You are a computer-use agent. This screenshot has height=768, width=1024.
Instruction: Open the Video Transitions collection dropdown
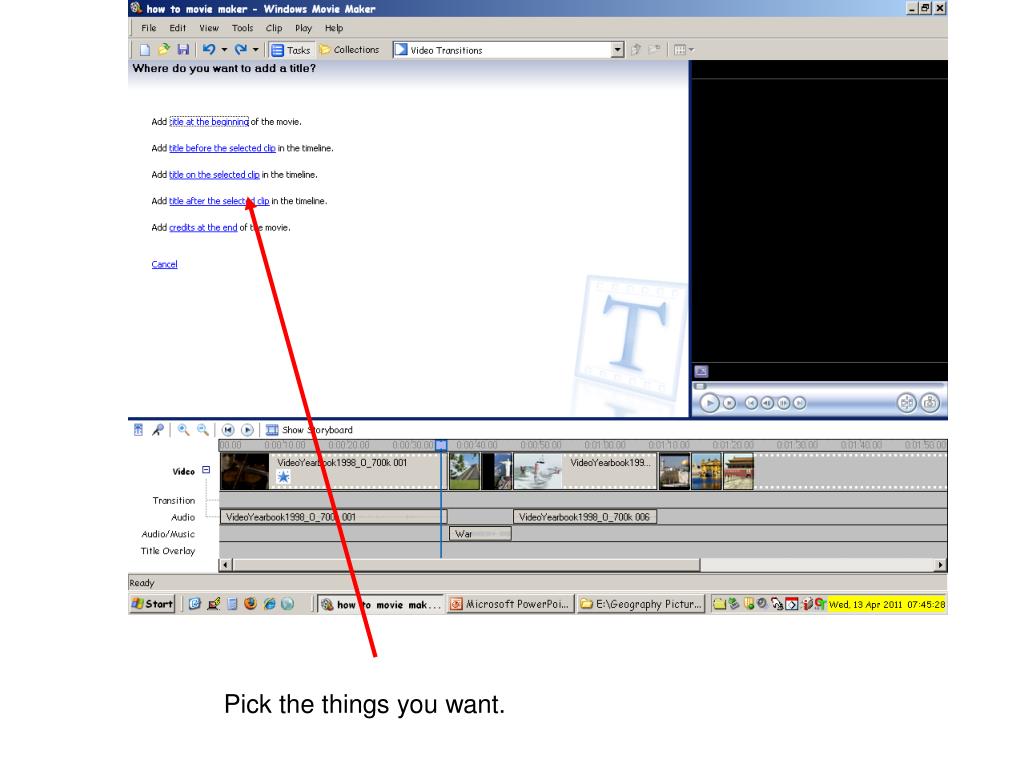tap(617, 50)
